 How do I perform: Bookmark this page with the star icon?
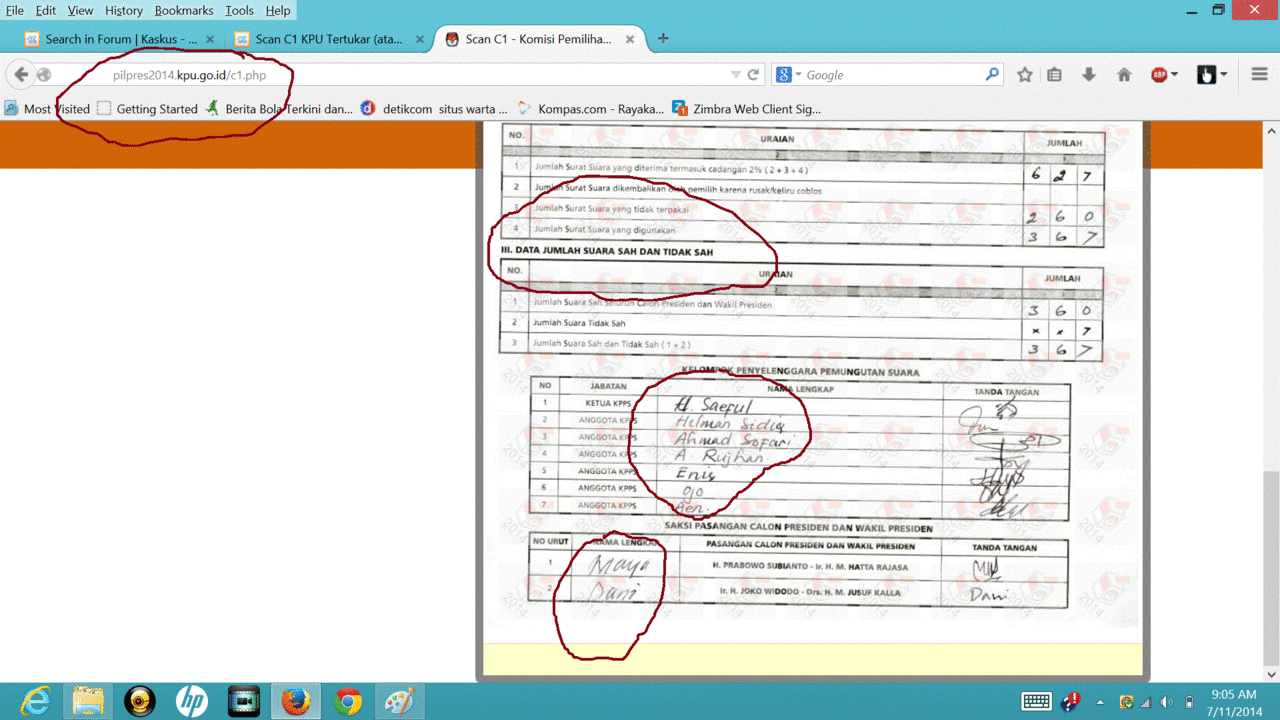(x=1025, y=75)
